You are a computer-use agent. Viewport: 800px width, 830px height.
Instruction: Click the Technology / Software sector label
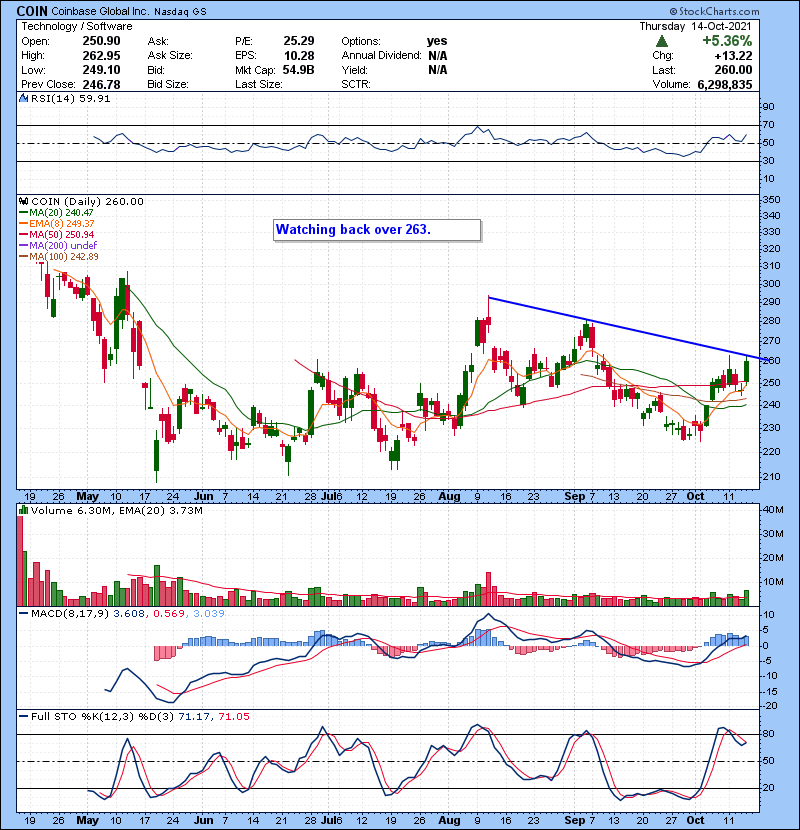(x=77, y=26)
